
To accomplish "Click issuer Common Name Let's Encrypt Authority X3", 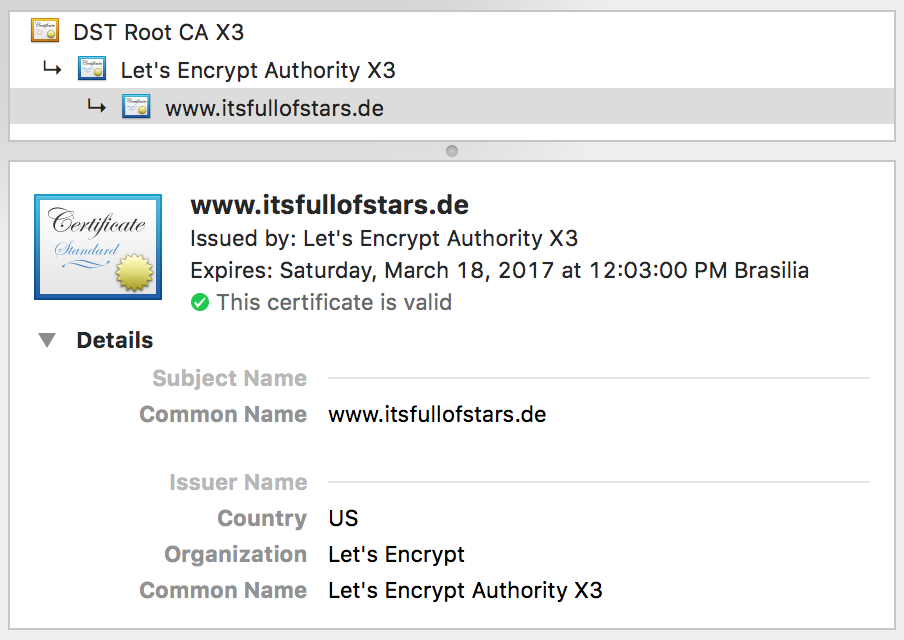I will [x=465, y=590].
